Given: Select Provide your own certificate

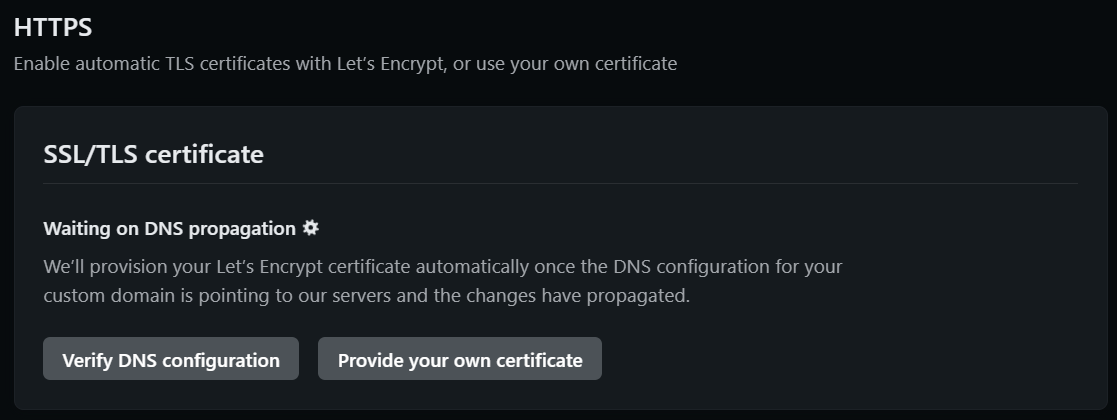Looking at the screenshot, I should coord(459,359).
